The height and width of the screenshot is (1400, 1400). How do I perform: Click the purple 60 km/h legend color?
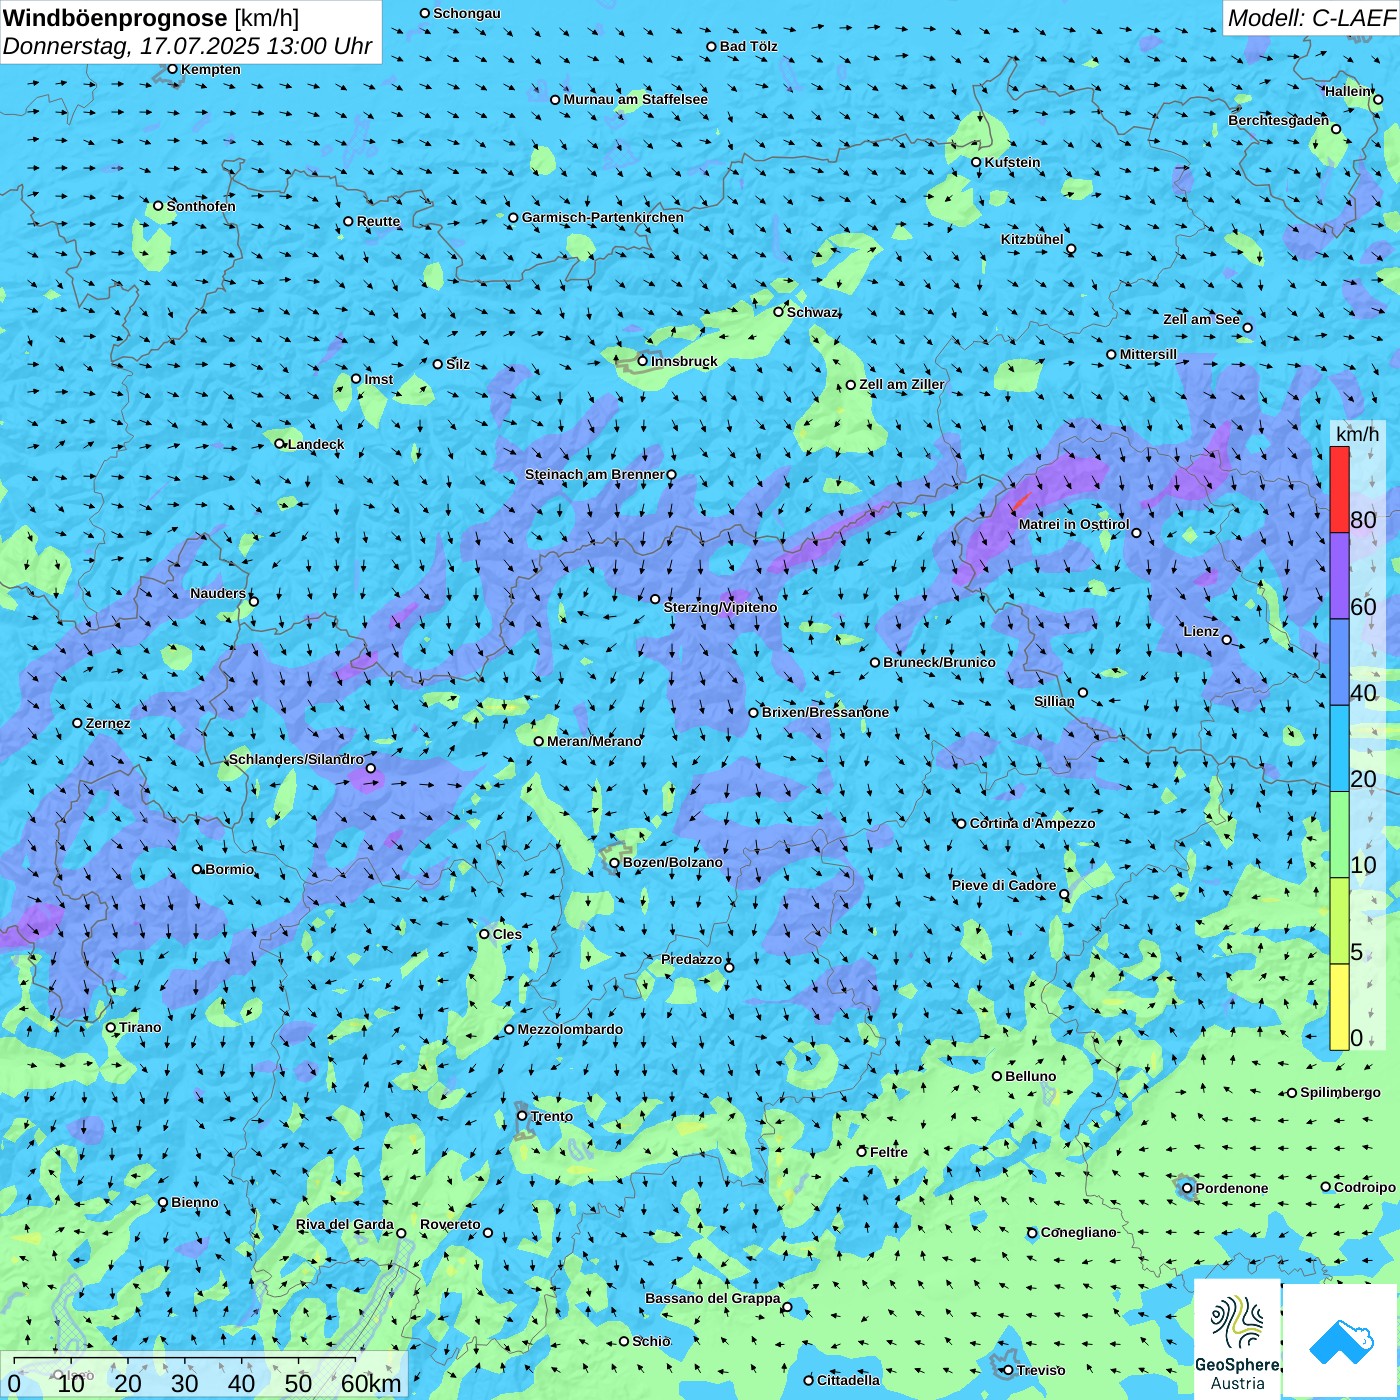click(1339, 576)
